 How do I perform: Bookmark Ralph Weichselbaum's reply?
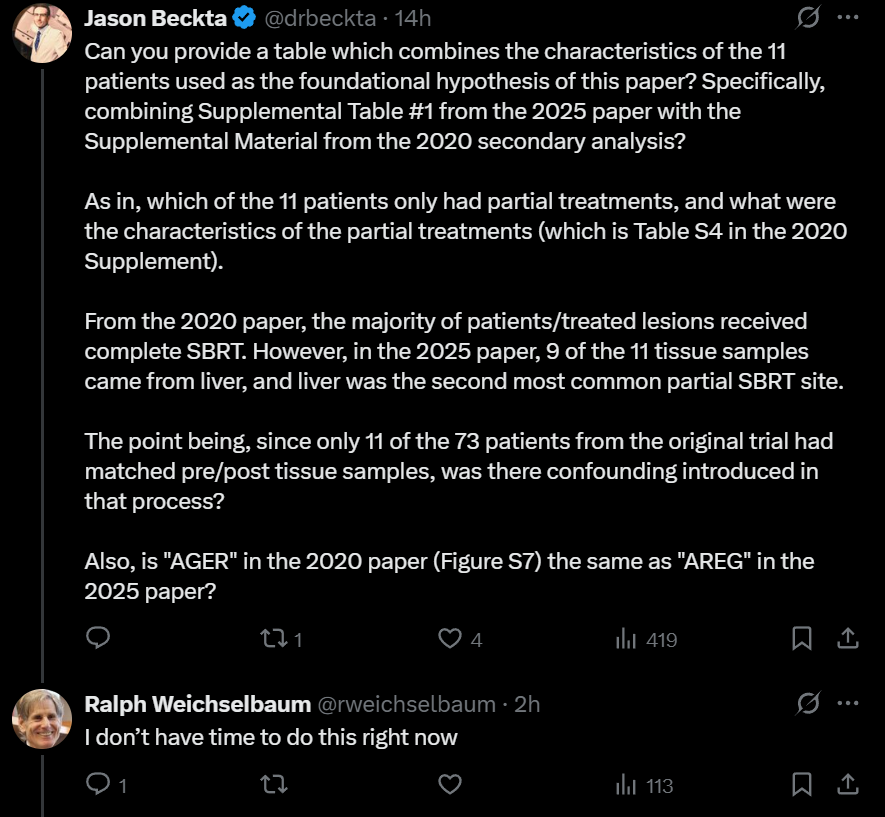802,784
